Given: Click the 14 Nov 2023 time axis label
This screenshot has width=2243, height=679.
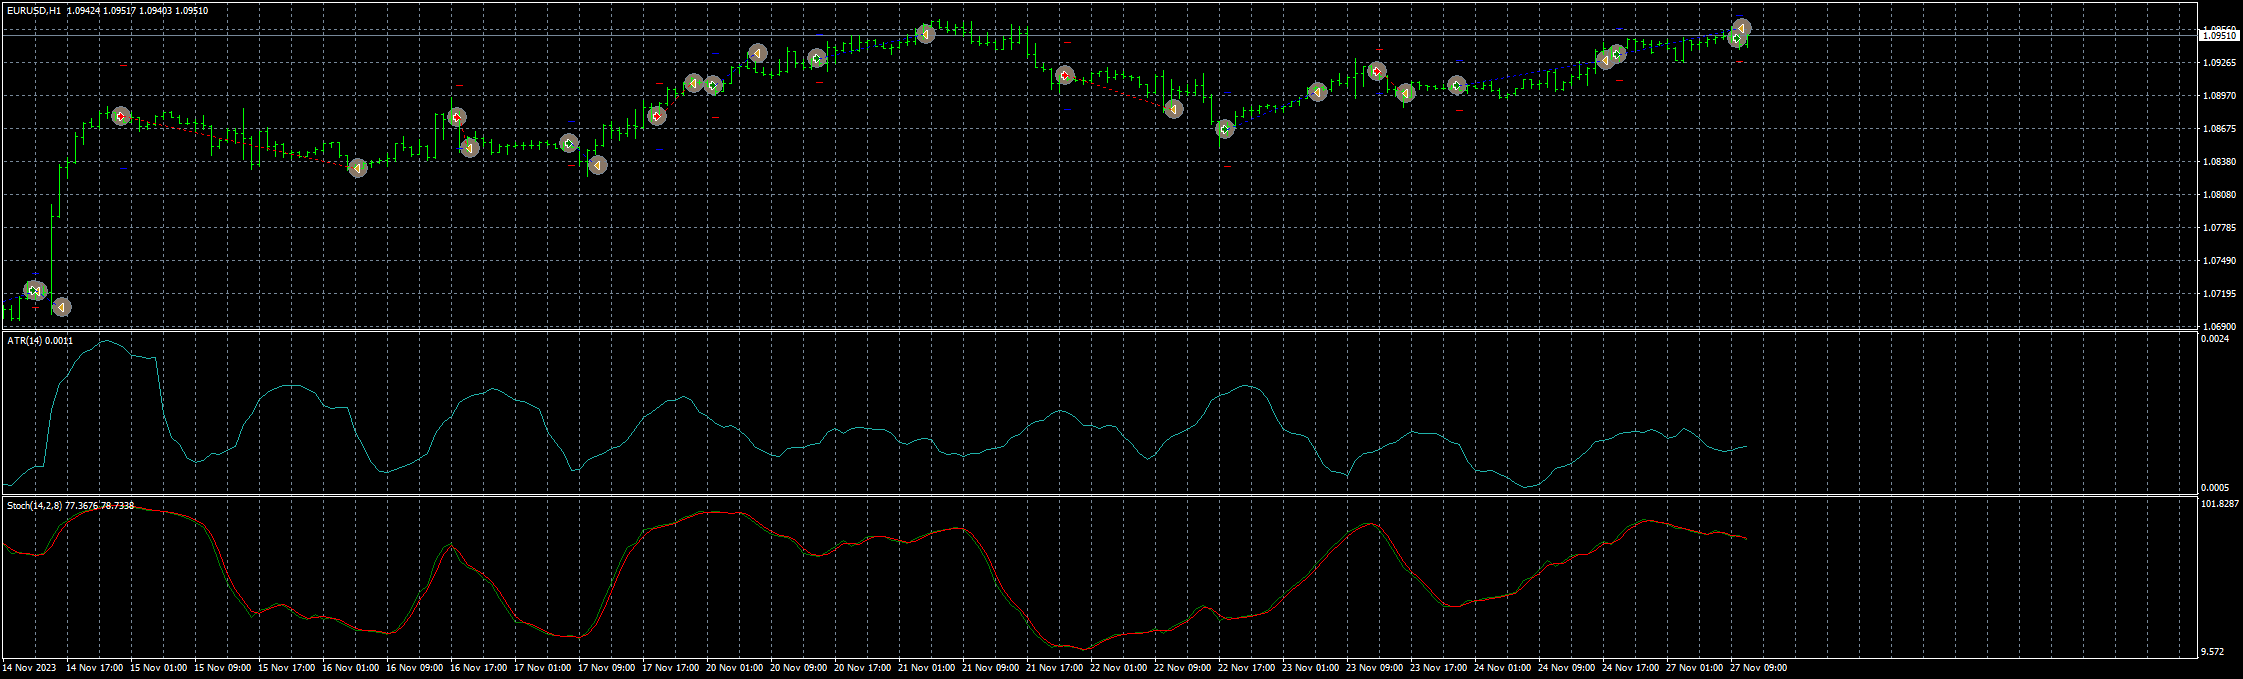Looking at the screenshot, I should pos(30,667).
